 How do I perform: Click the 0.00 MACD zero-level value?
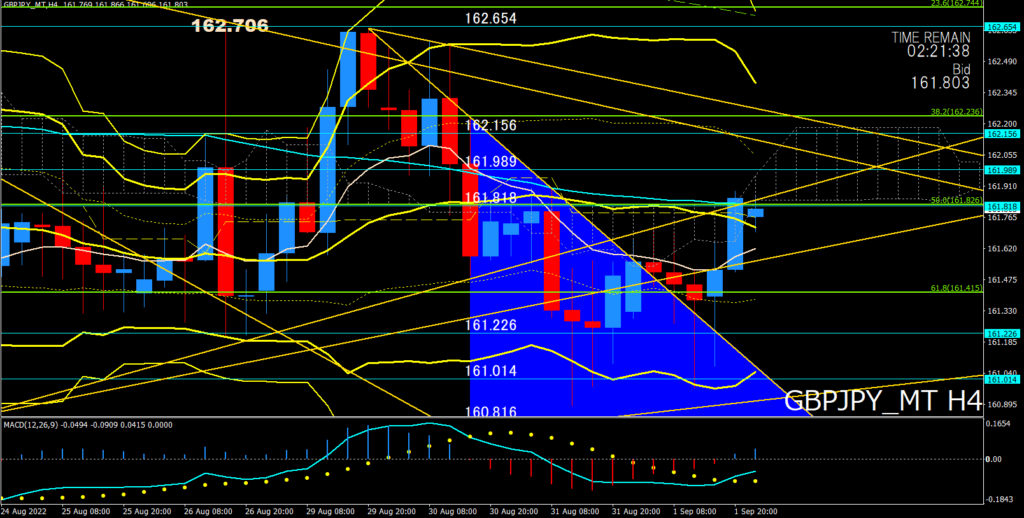(x=993, y=459)
